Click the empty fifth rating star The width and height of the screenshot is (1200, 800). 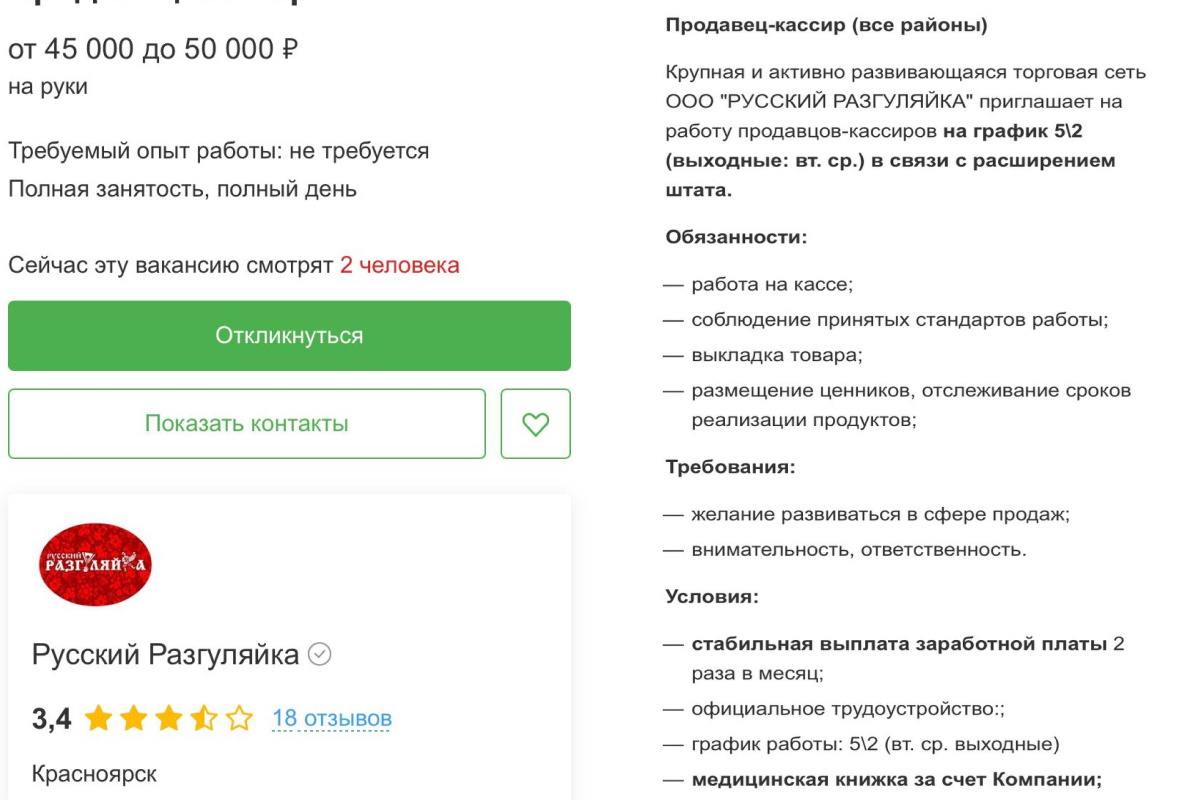240,718
